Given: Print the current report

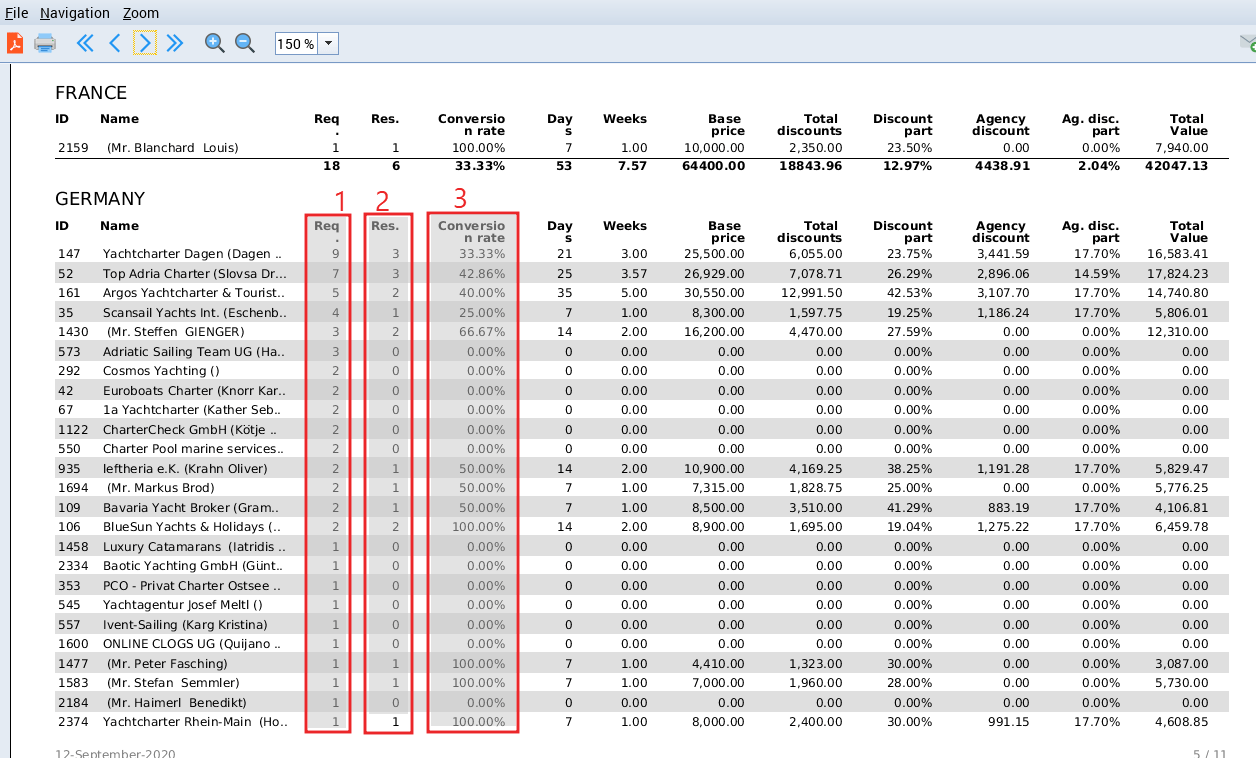Looking at the screenshot, I should point(44,43).
